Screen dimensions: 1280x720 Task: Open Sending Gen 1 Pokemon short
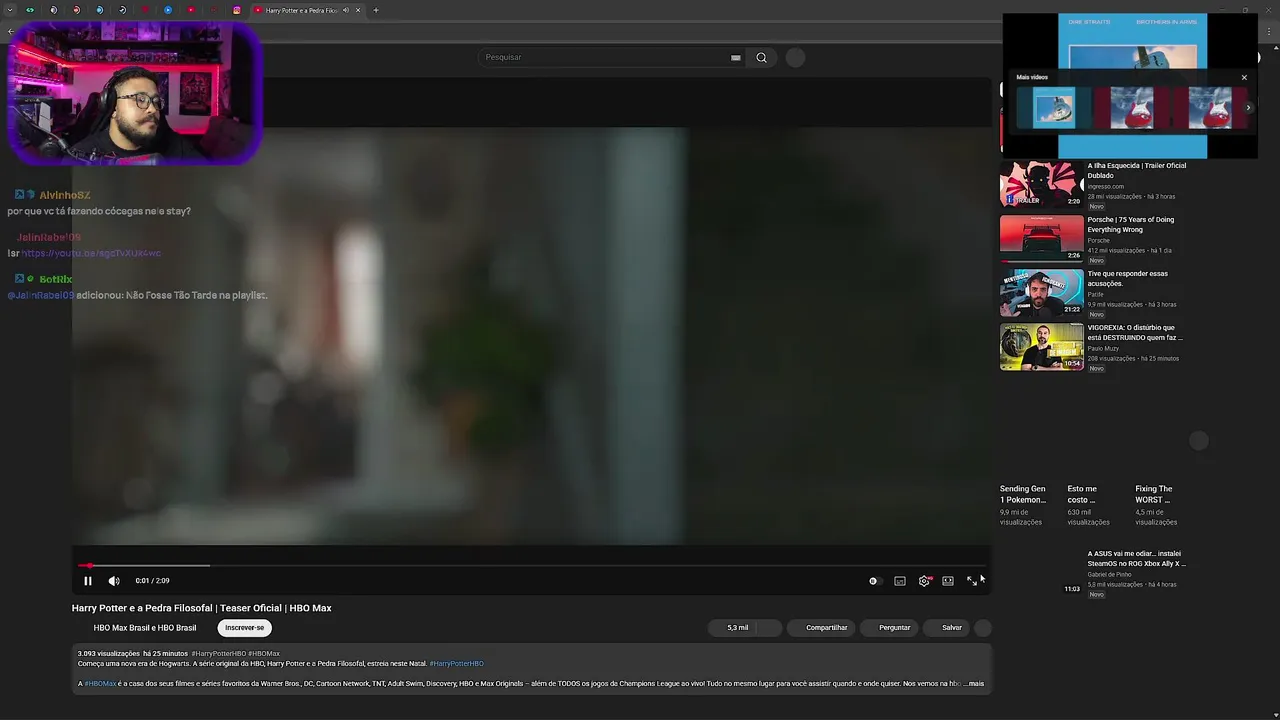coord(1023,494)
